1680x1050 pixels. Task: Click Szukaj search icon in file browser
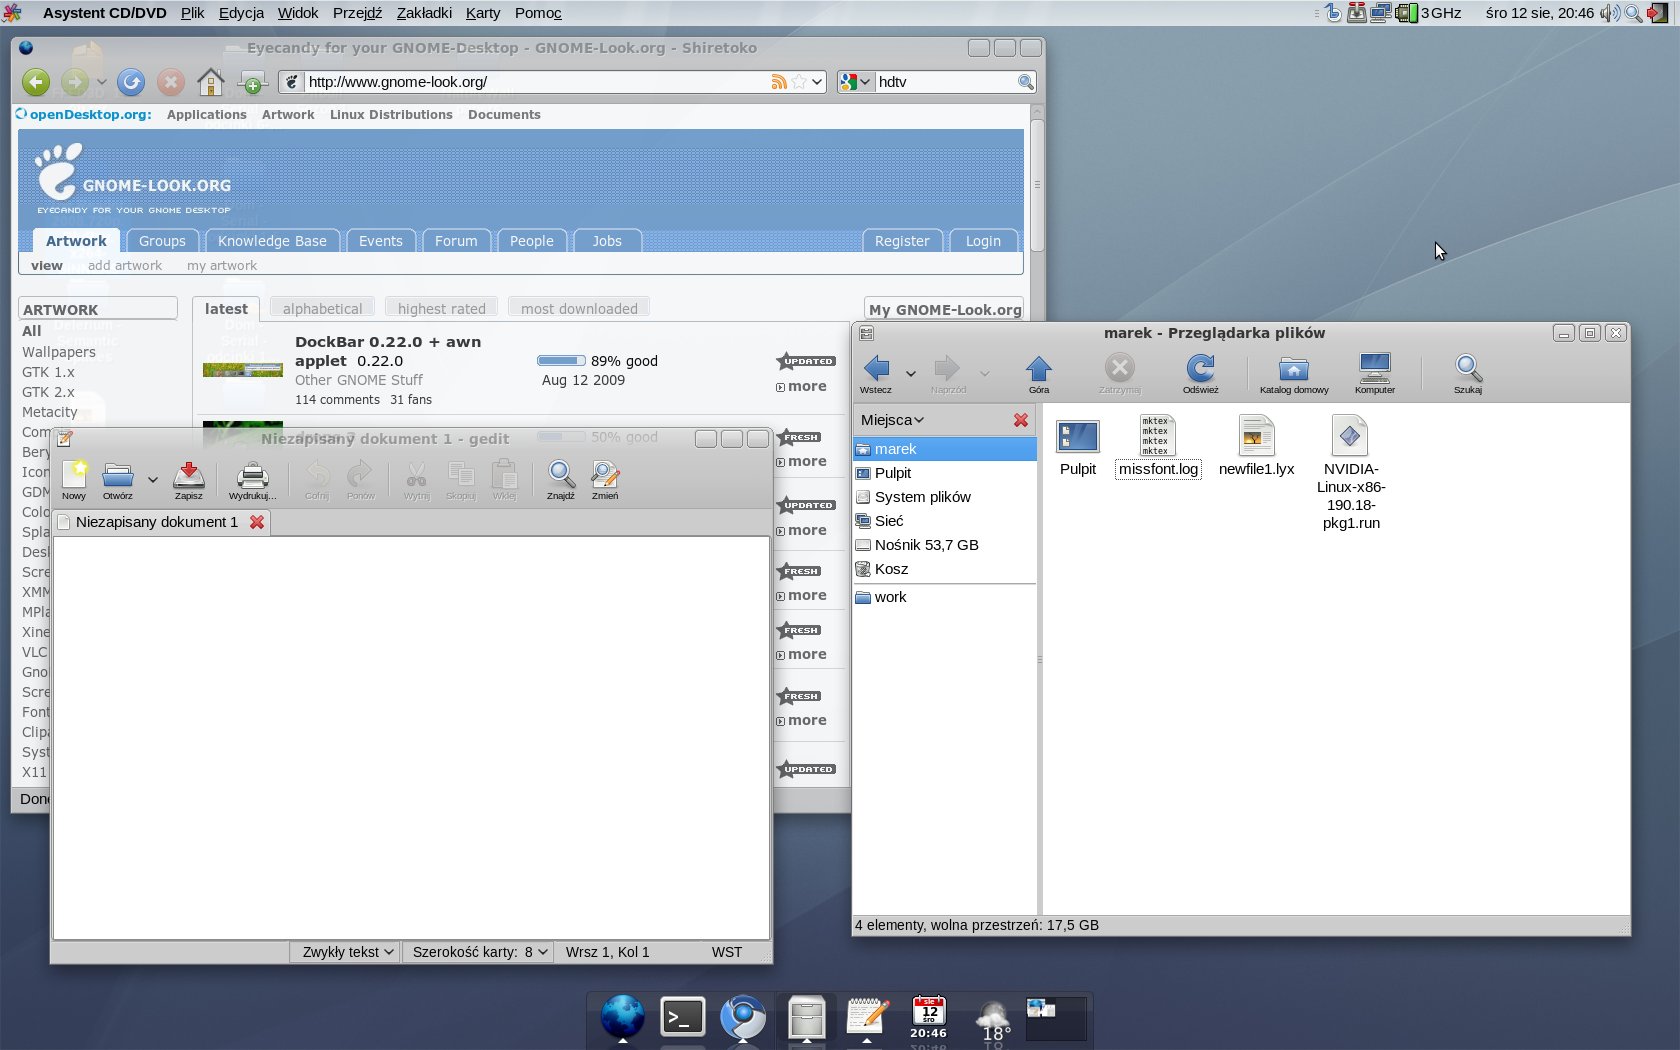[1468, 374]
